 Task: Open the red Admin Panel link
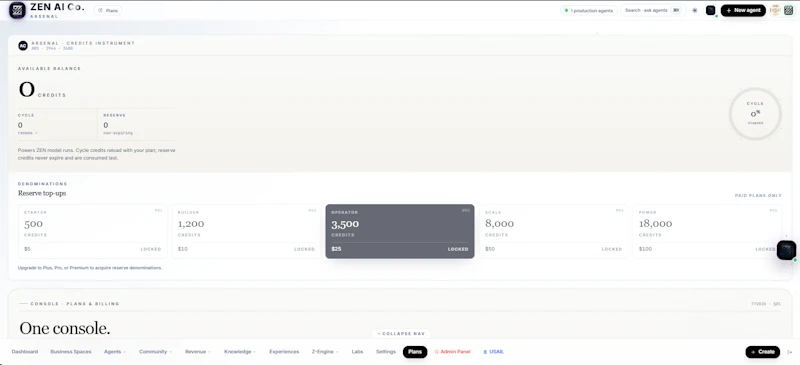point(453,352)
